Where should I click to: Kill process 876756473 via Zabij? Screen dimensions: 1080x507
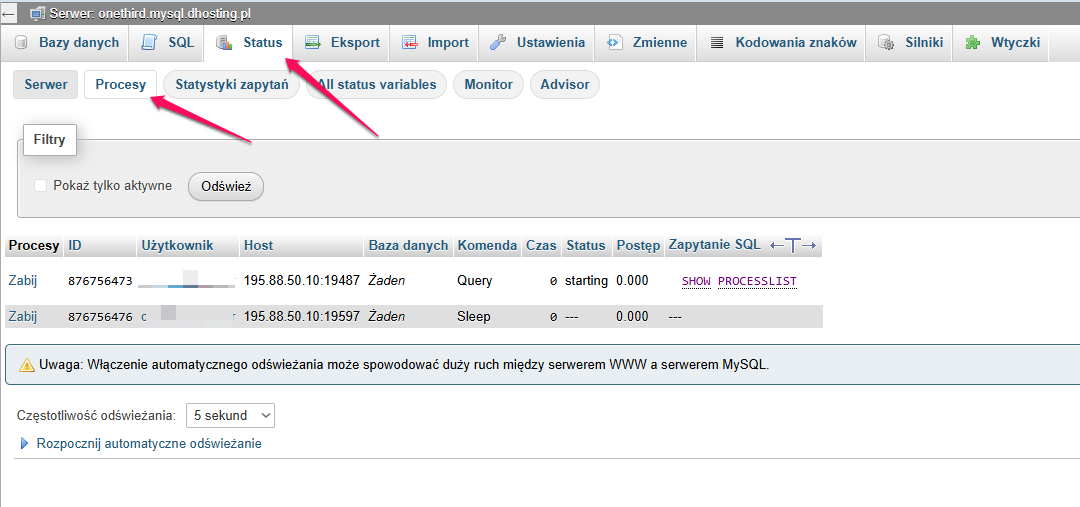(x=22, y=281)
